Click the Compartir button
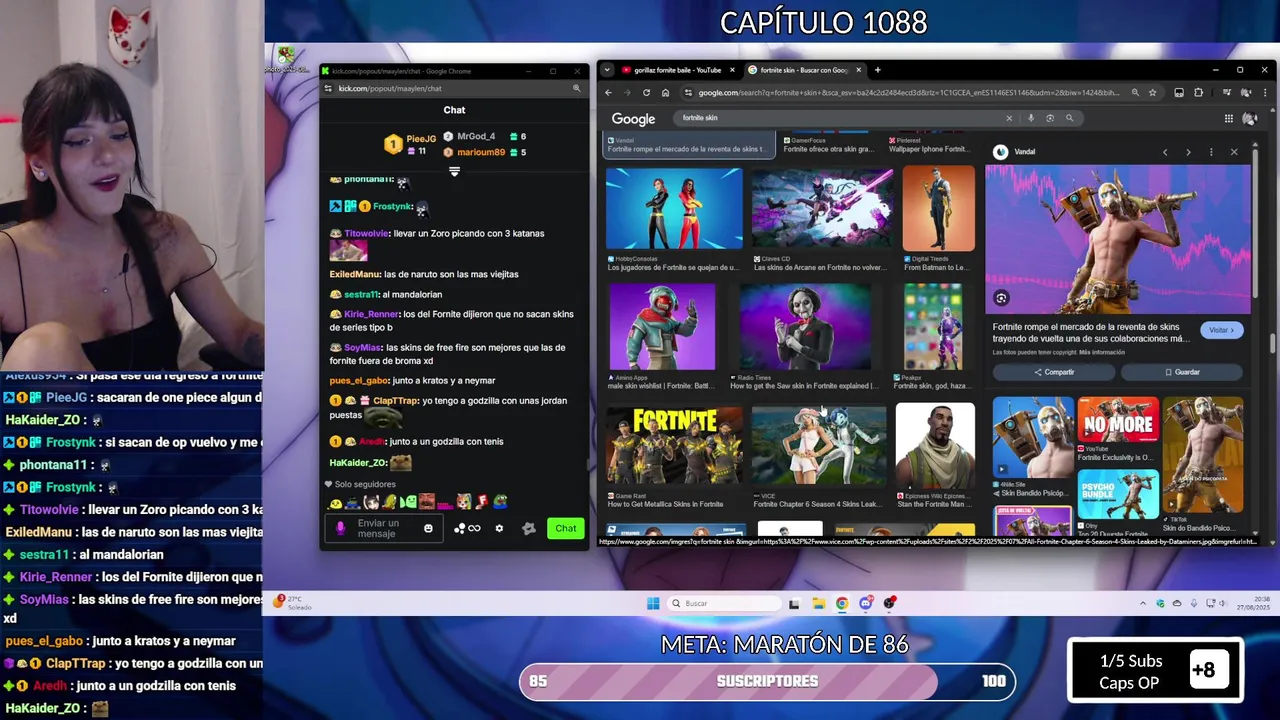The height and width of the screenshot is (720, 1280). point(1054,372)
